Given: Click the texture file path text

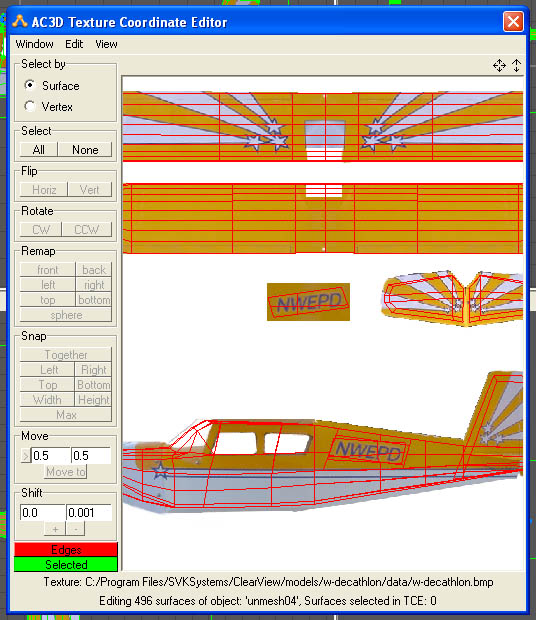Looking at the screenshot, I should 268,582.
